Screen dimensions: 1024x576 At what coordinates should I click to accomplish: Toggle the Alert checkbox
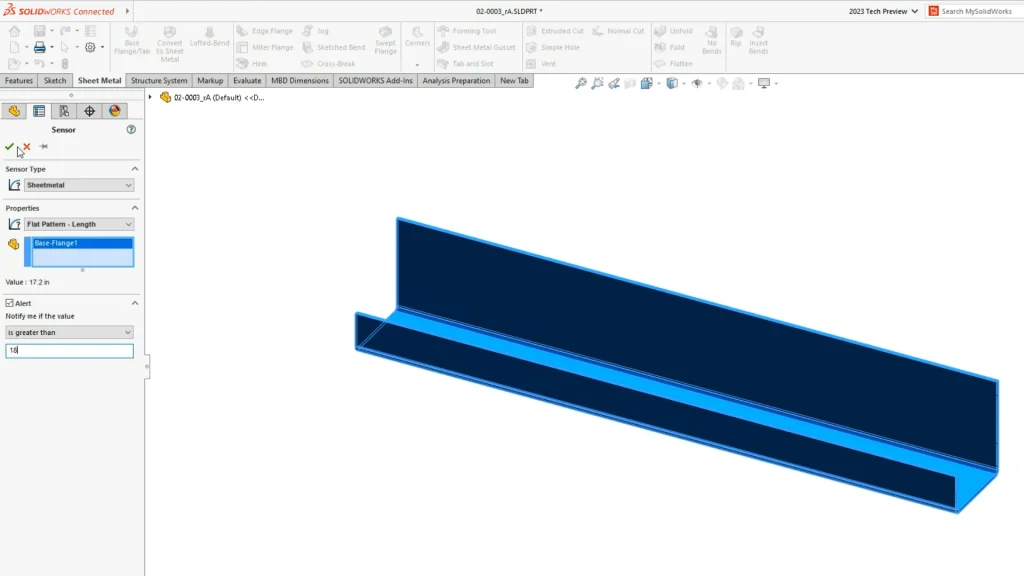(10, 303)
